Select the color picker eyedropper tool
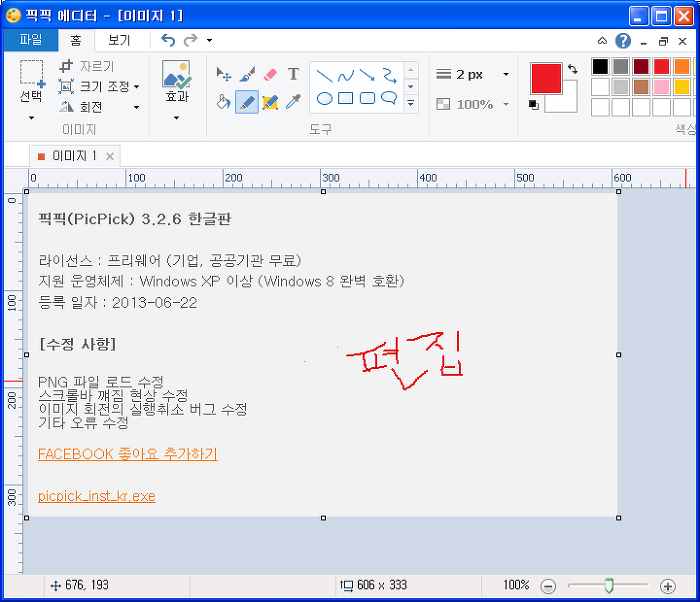This screenshot has height=602, width=700. point(293,102)
